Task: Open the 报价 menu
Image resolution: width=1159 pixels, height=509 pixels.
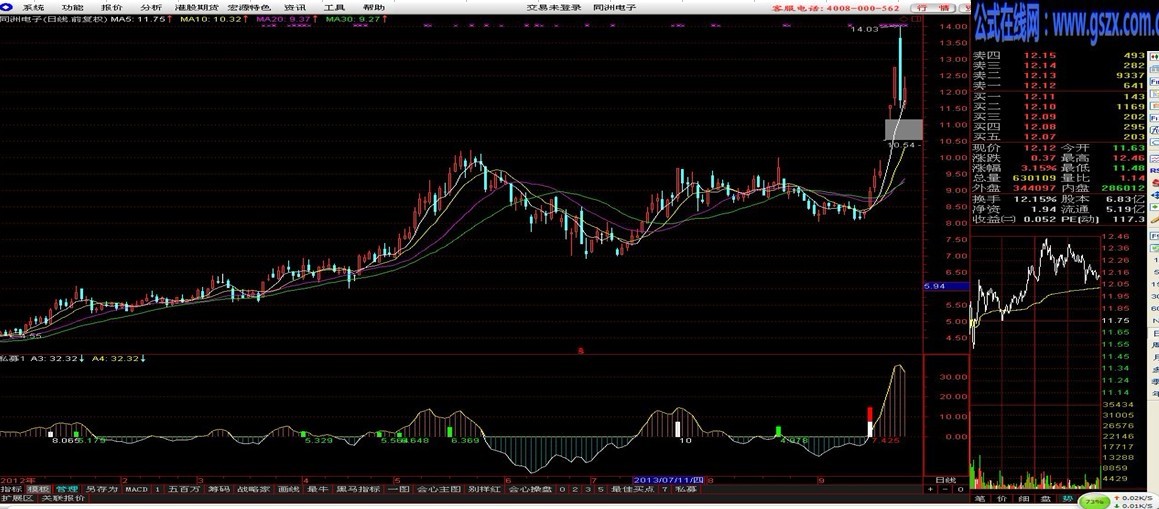Action: tap(112, 7)
